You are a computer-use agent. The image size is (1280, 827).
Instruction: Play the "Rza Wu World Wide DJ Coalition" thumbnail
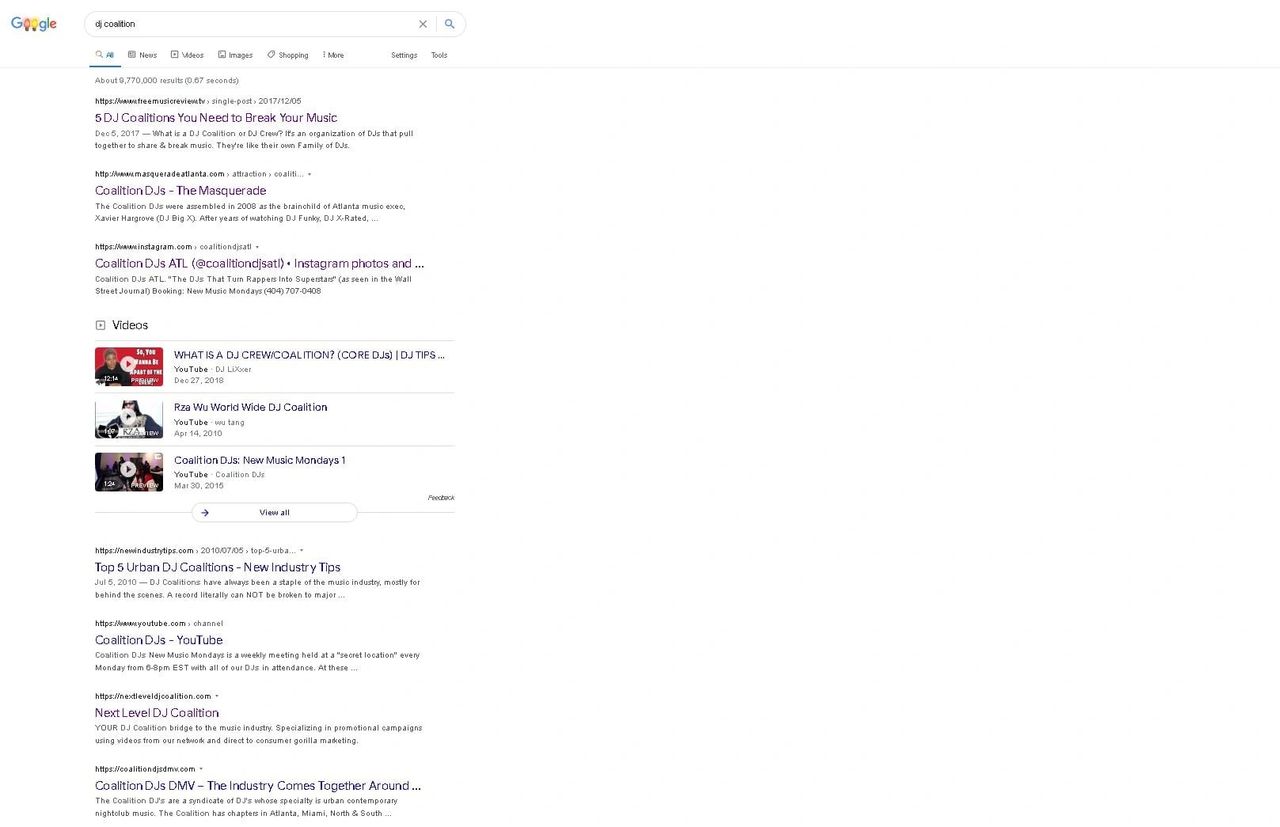point(129,419)
